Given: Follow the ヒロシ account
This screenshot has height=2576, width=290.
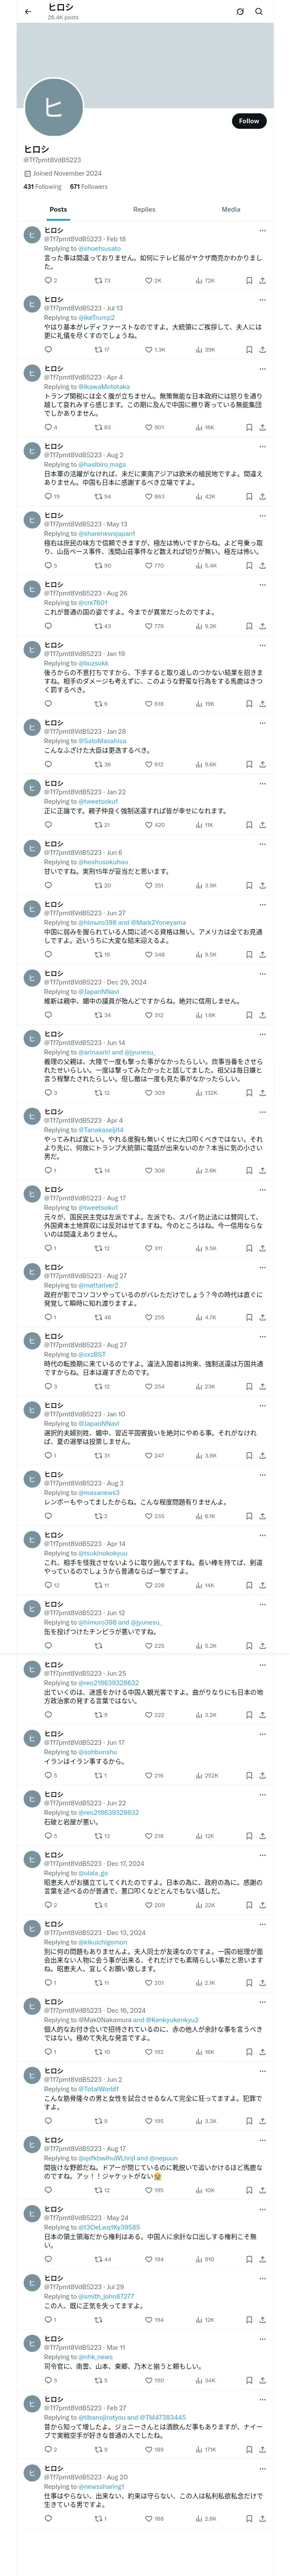Looking at the screenshot, I should coord(248,121).
